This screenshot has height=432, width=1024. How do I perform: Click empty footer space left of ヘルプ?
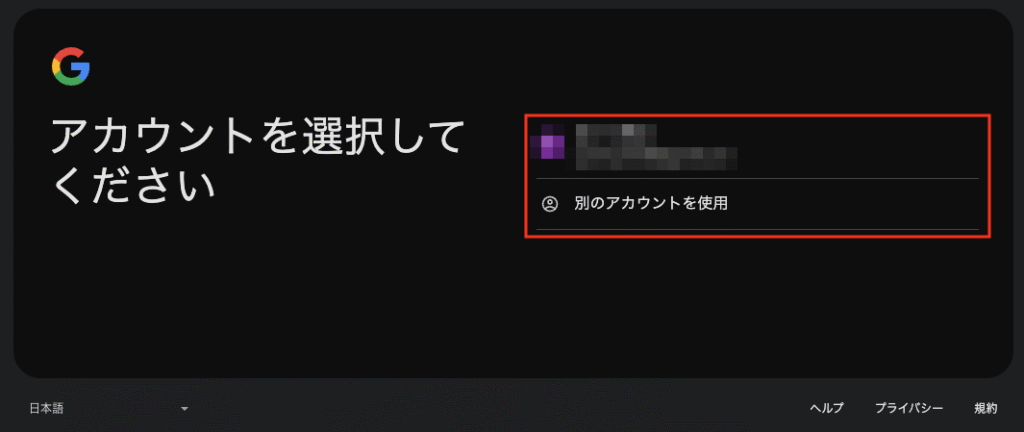pyautogui.click(x=496, y=409)
